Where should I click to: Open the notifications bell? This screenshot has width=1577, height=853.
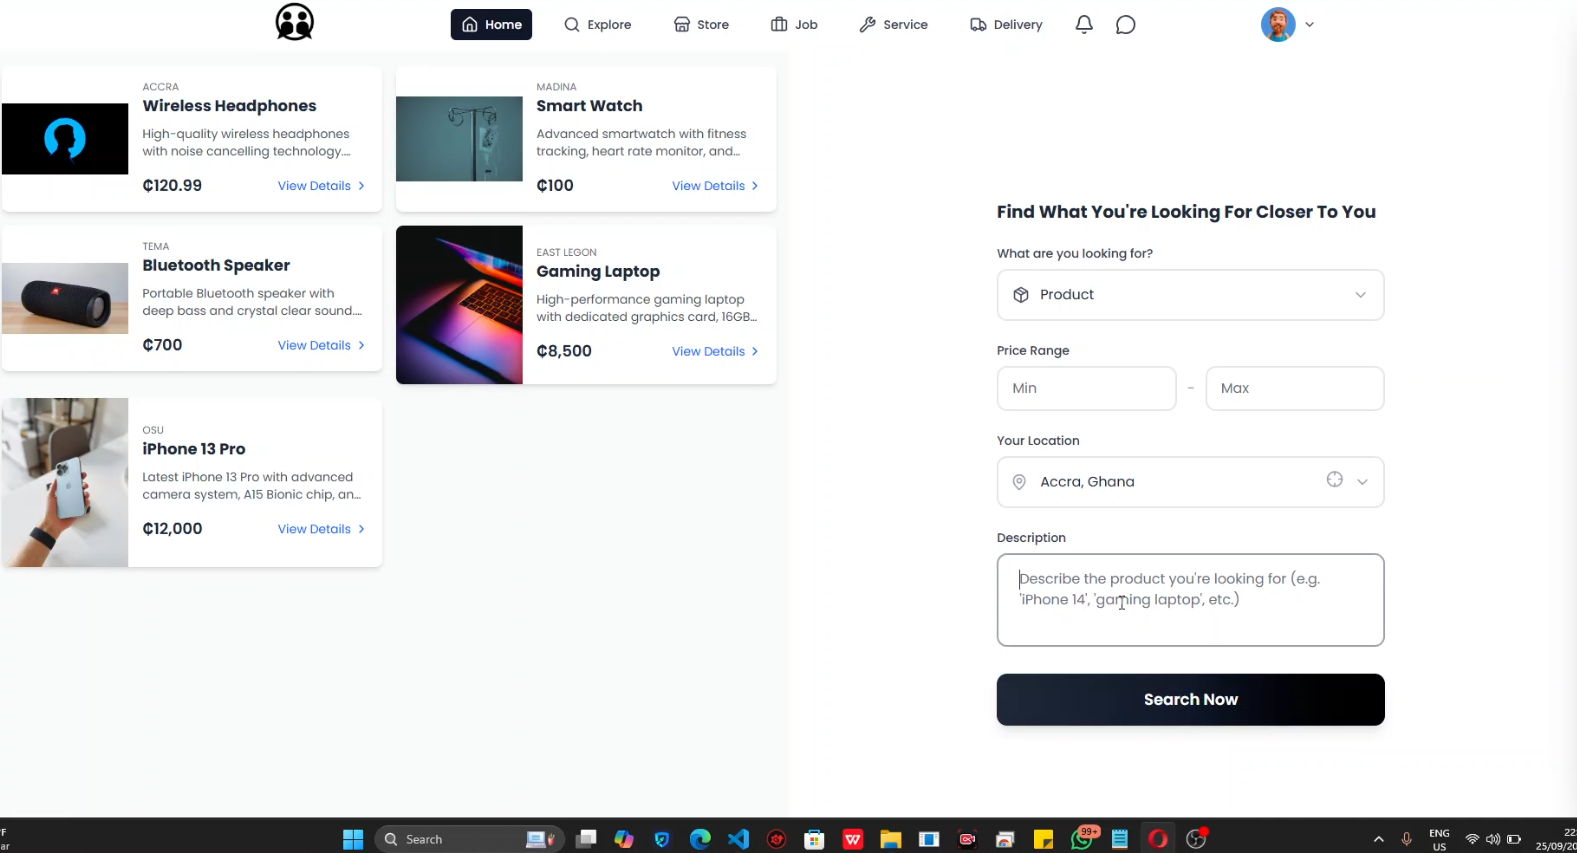(x=1084, y=24)
